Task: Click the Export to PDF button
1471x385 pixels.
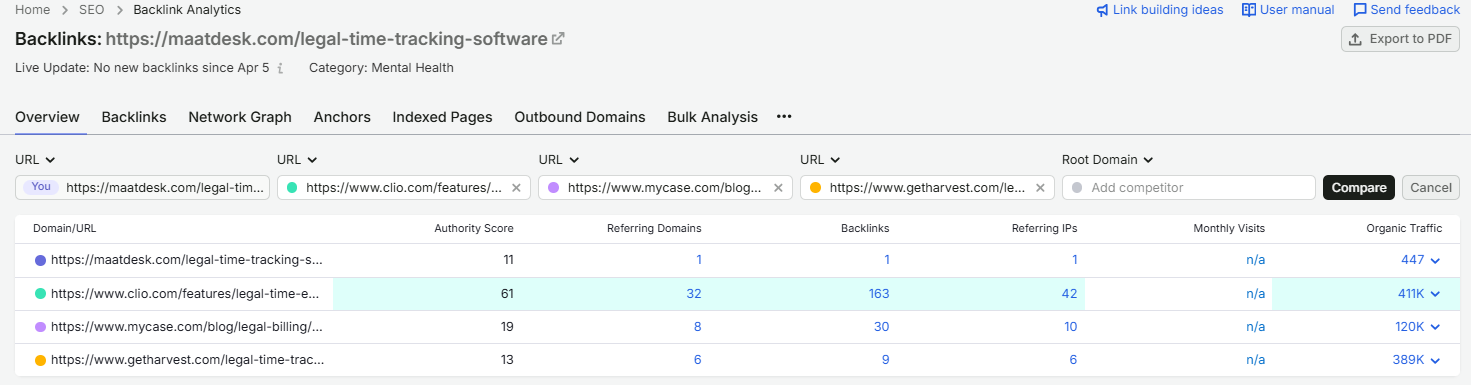Action: 1400,39
